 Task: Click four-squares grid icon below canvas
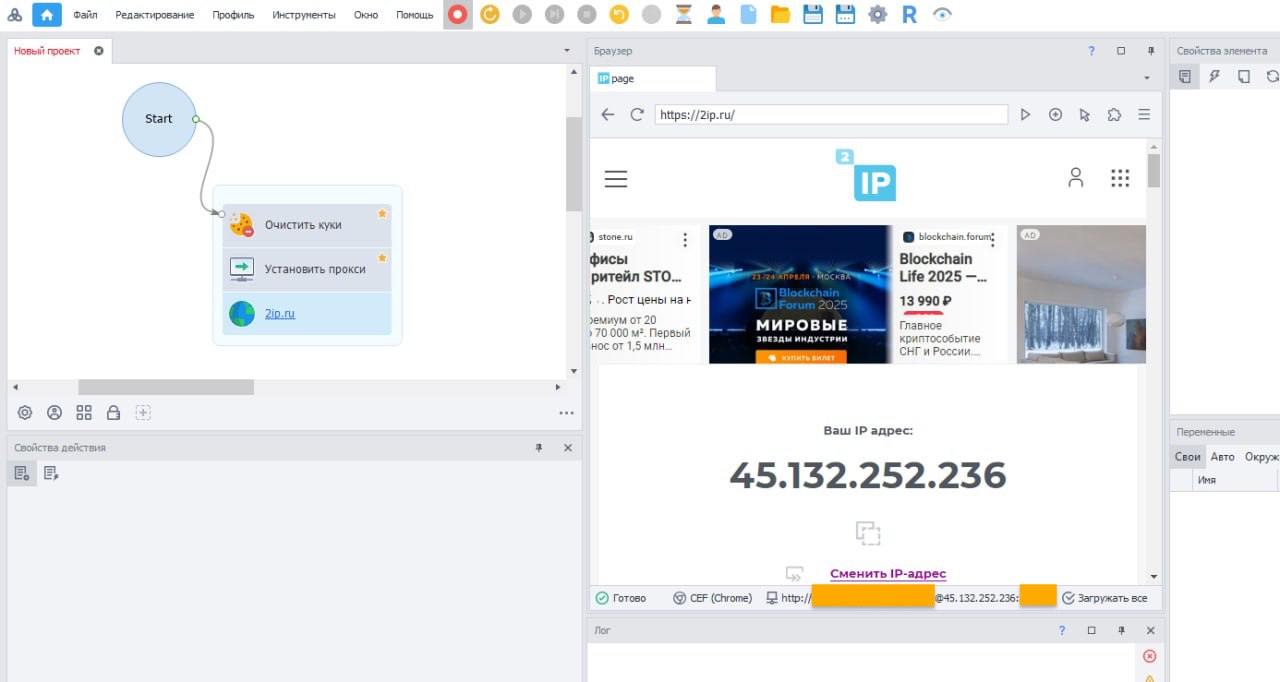pos(84,412)
